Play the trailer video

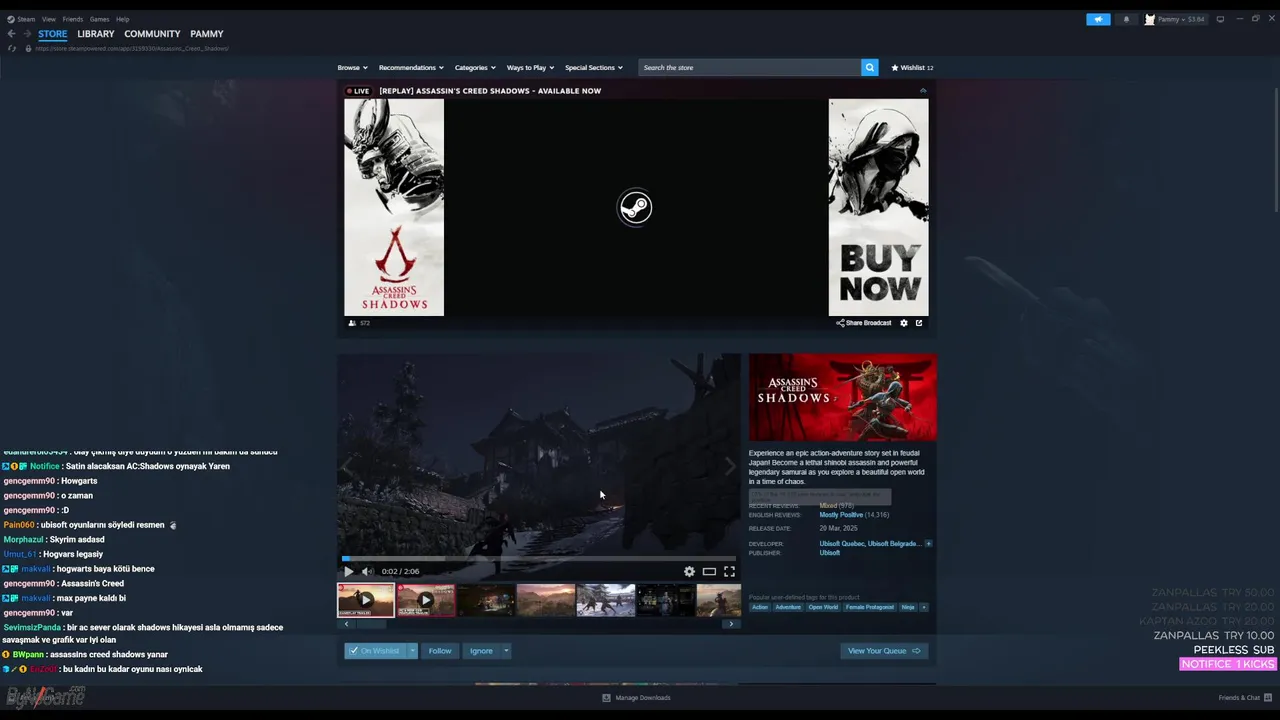click(348, 571)
